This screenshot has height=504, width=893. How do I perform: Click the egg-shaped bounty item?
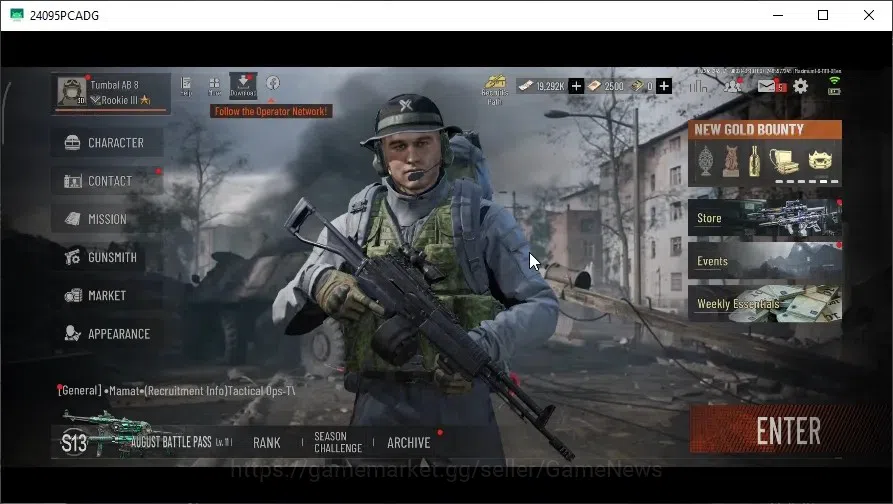[706, 161]
